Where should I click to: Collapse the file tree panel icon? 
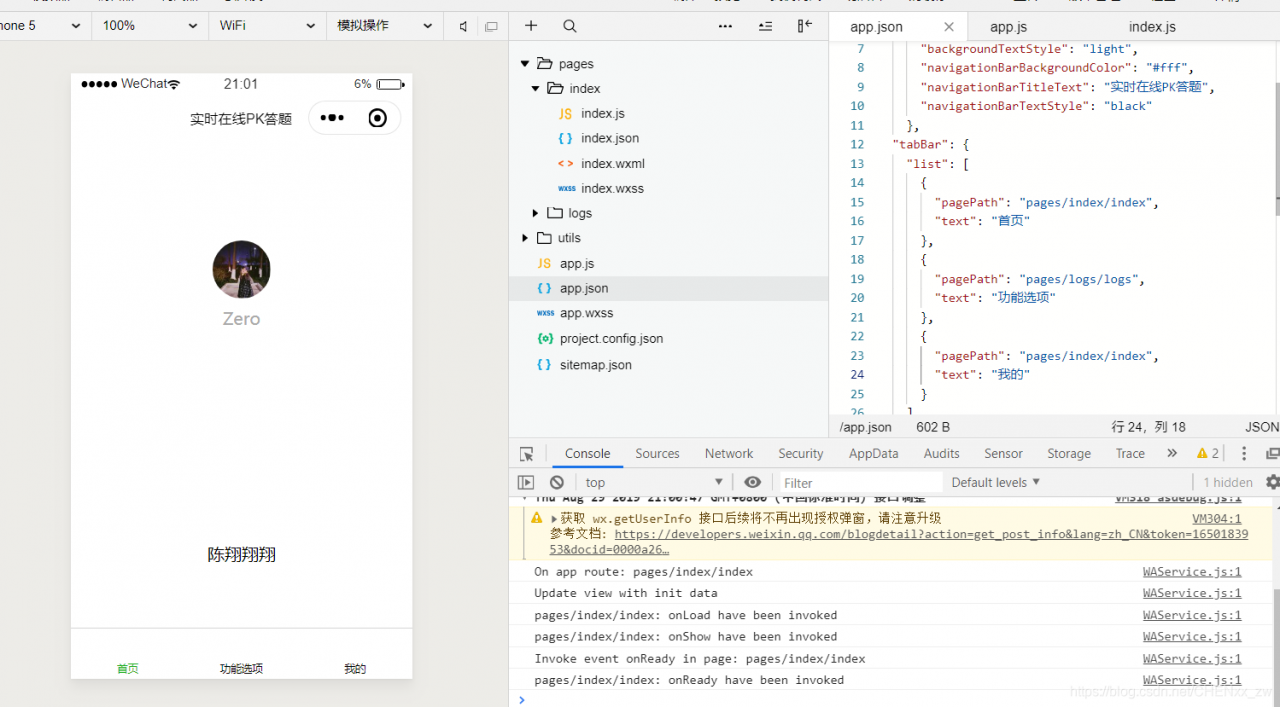pyautogui.click(x=804, y=26)
